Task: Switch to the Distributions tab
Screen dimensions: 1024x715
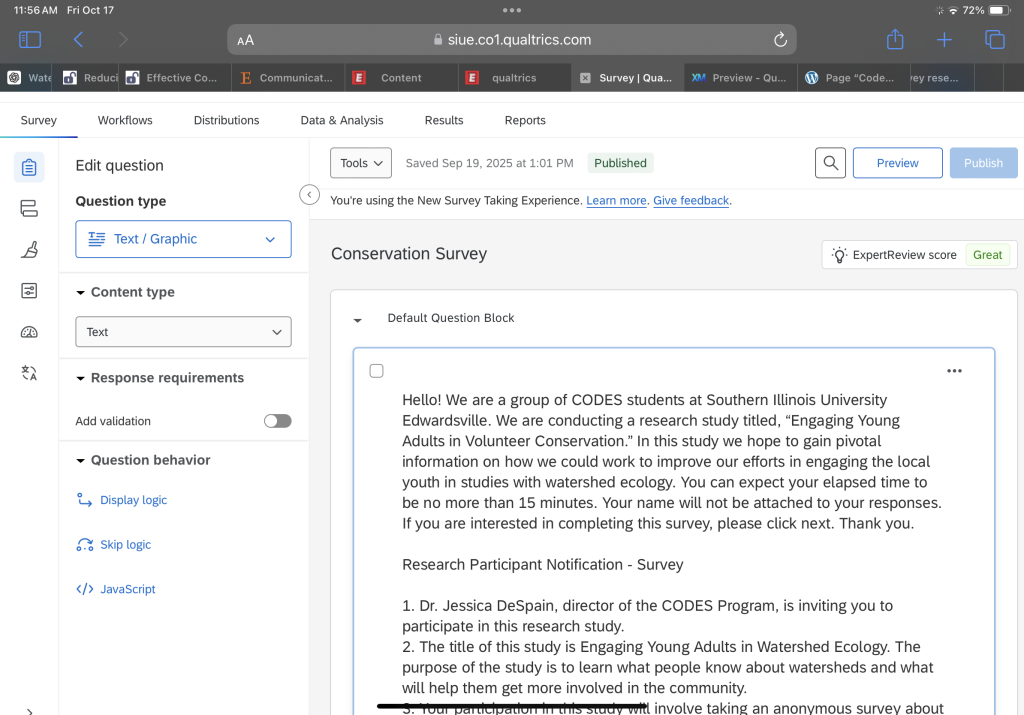Action: click(x=226, y=120)
